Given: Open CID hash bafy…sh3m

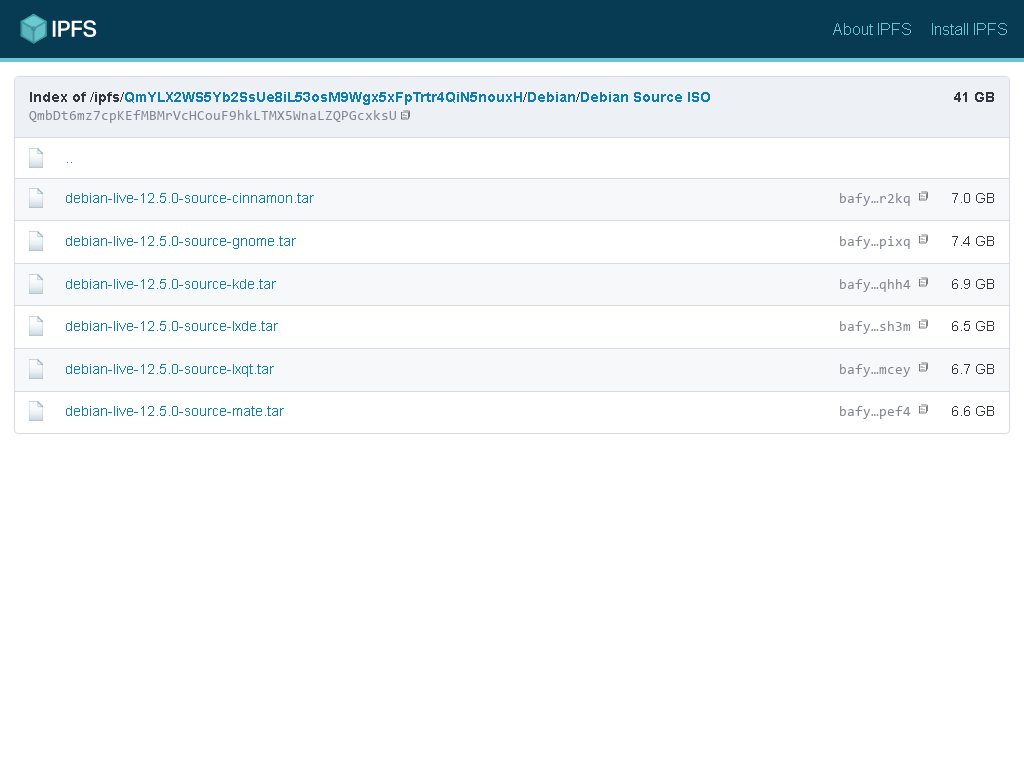Looking at the screenshot, I should [874, 327].
